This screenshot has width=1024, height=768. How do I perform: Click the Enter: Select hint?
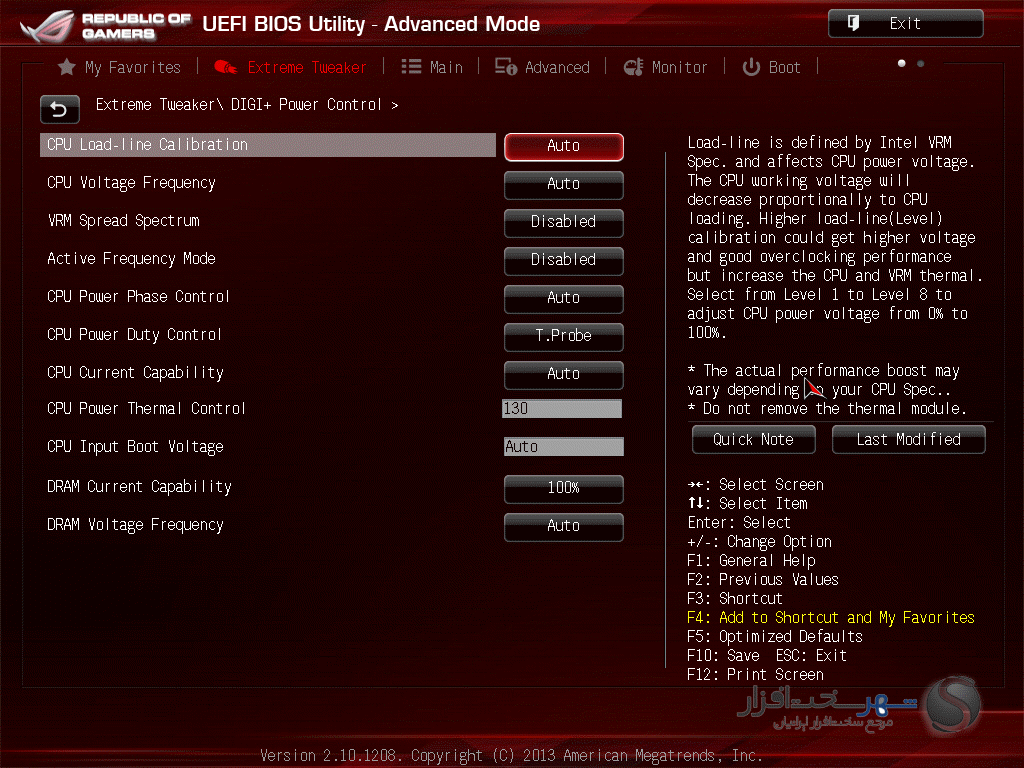(739, 523)
